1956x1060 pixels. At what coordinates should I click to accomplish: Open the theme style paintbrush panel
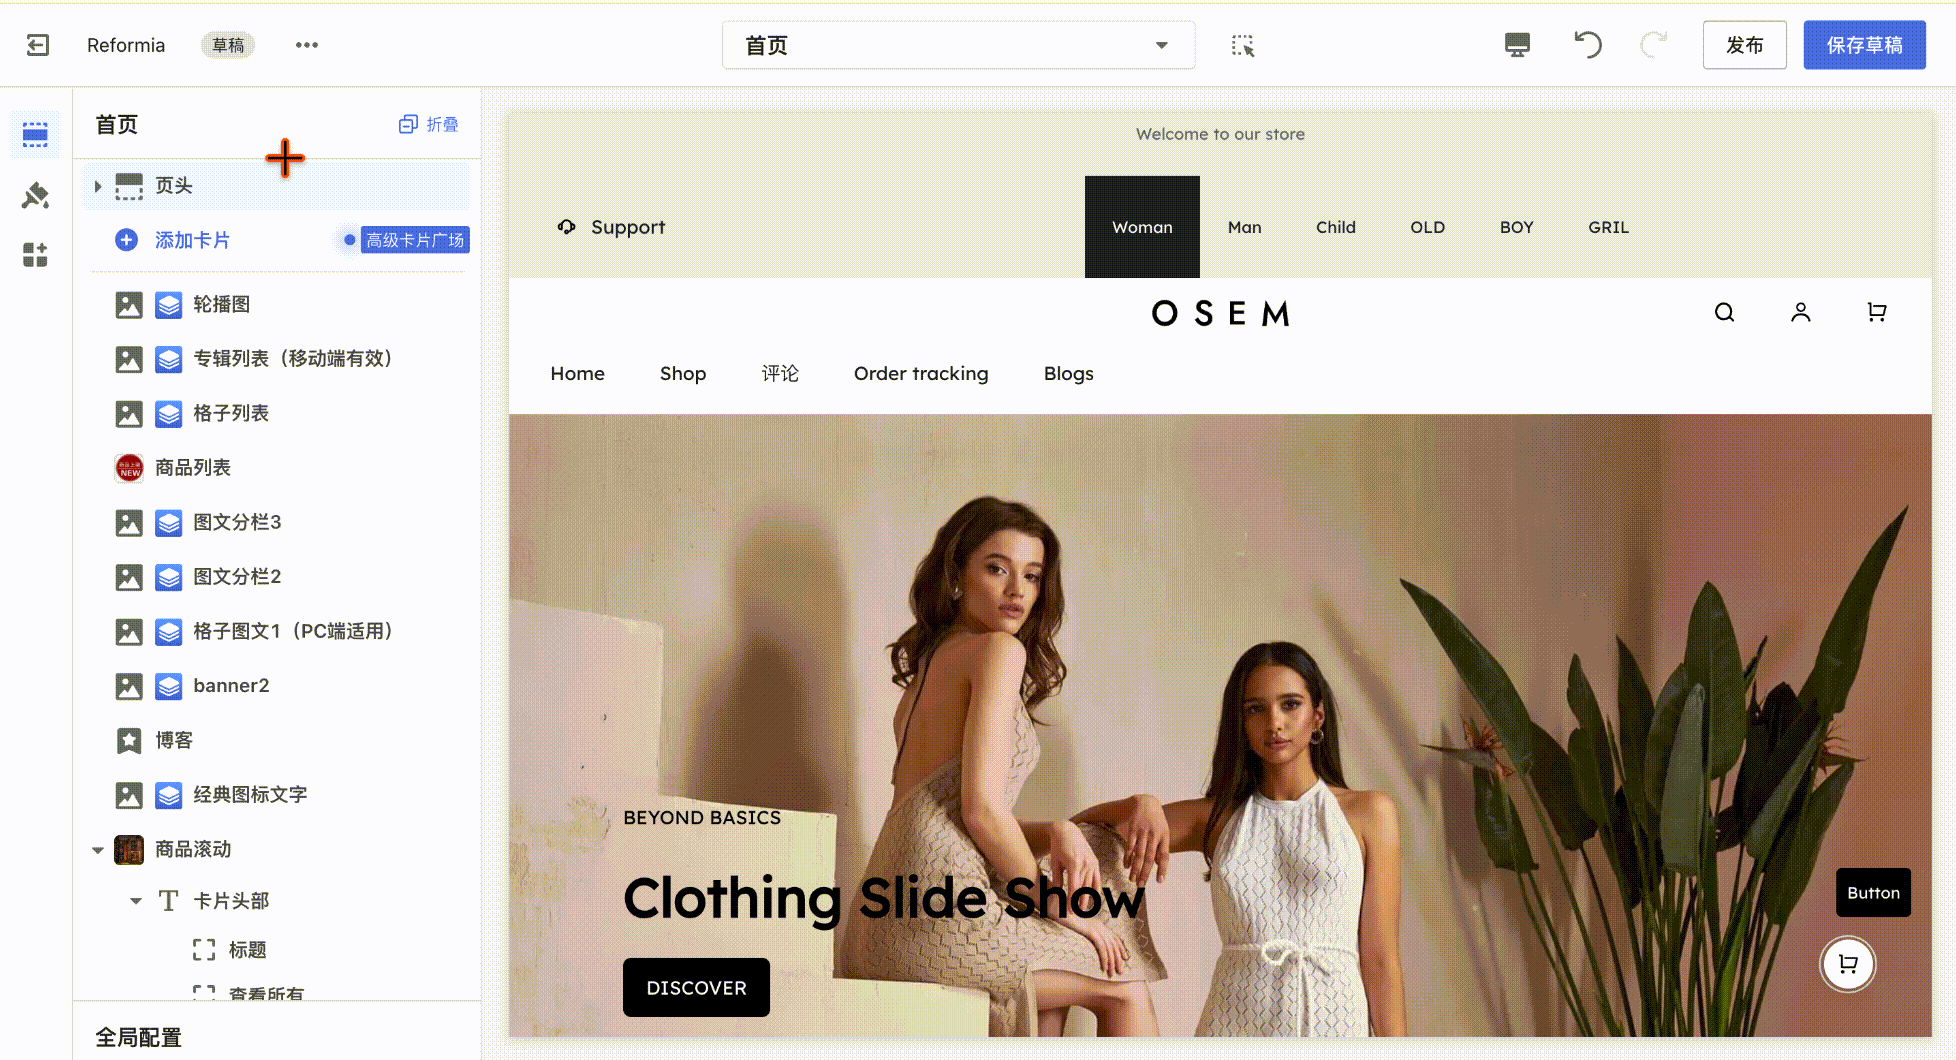[35, 195]
